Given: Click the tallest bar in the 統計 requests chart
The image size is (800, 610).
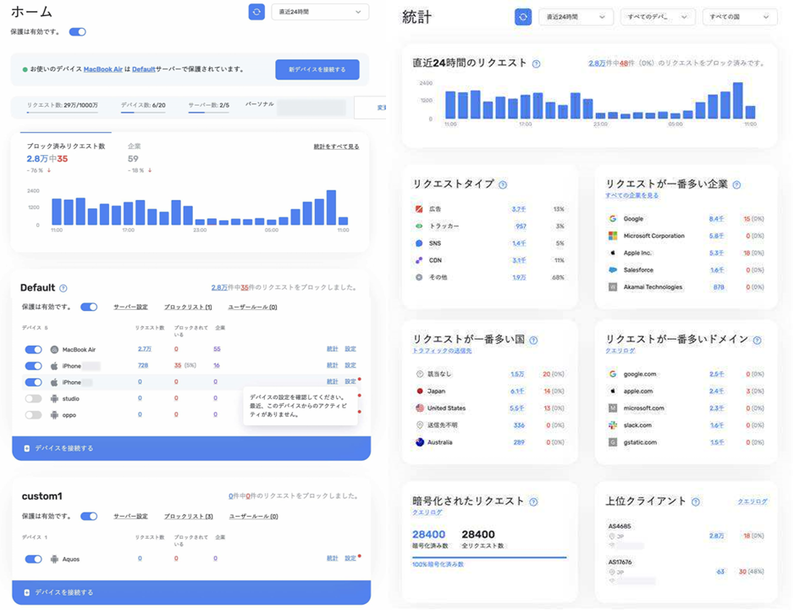Looking at the screenshot, I should tap(738, 101).
